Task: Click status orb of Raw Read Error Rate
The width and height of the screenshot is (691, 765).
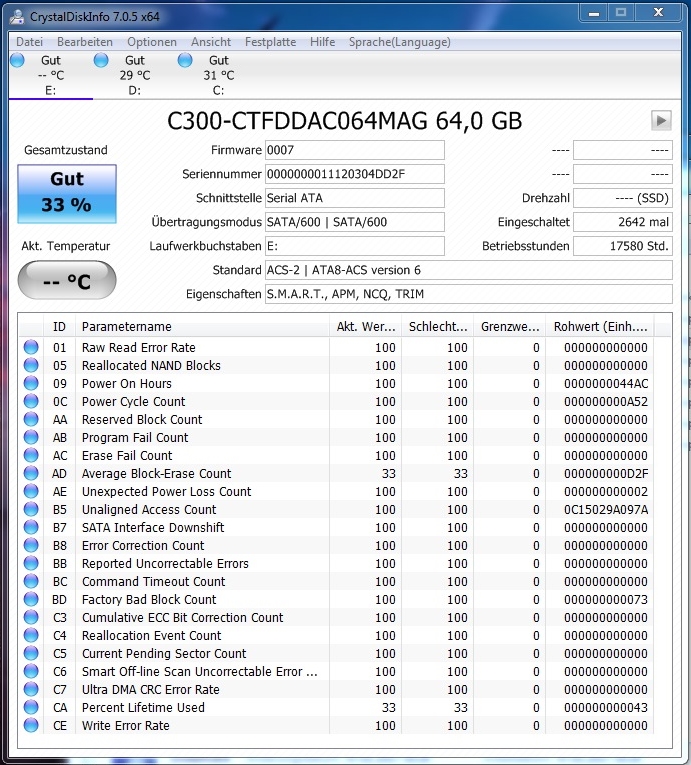Action: tap(31, 347)
